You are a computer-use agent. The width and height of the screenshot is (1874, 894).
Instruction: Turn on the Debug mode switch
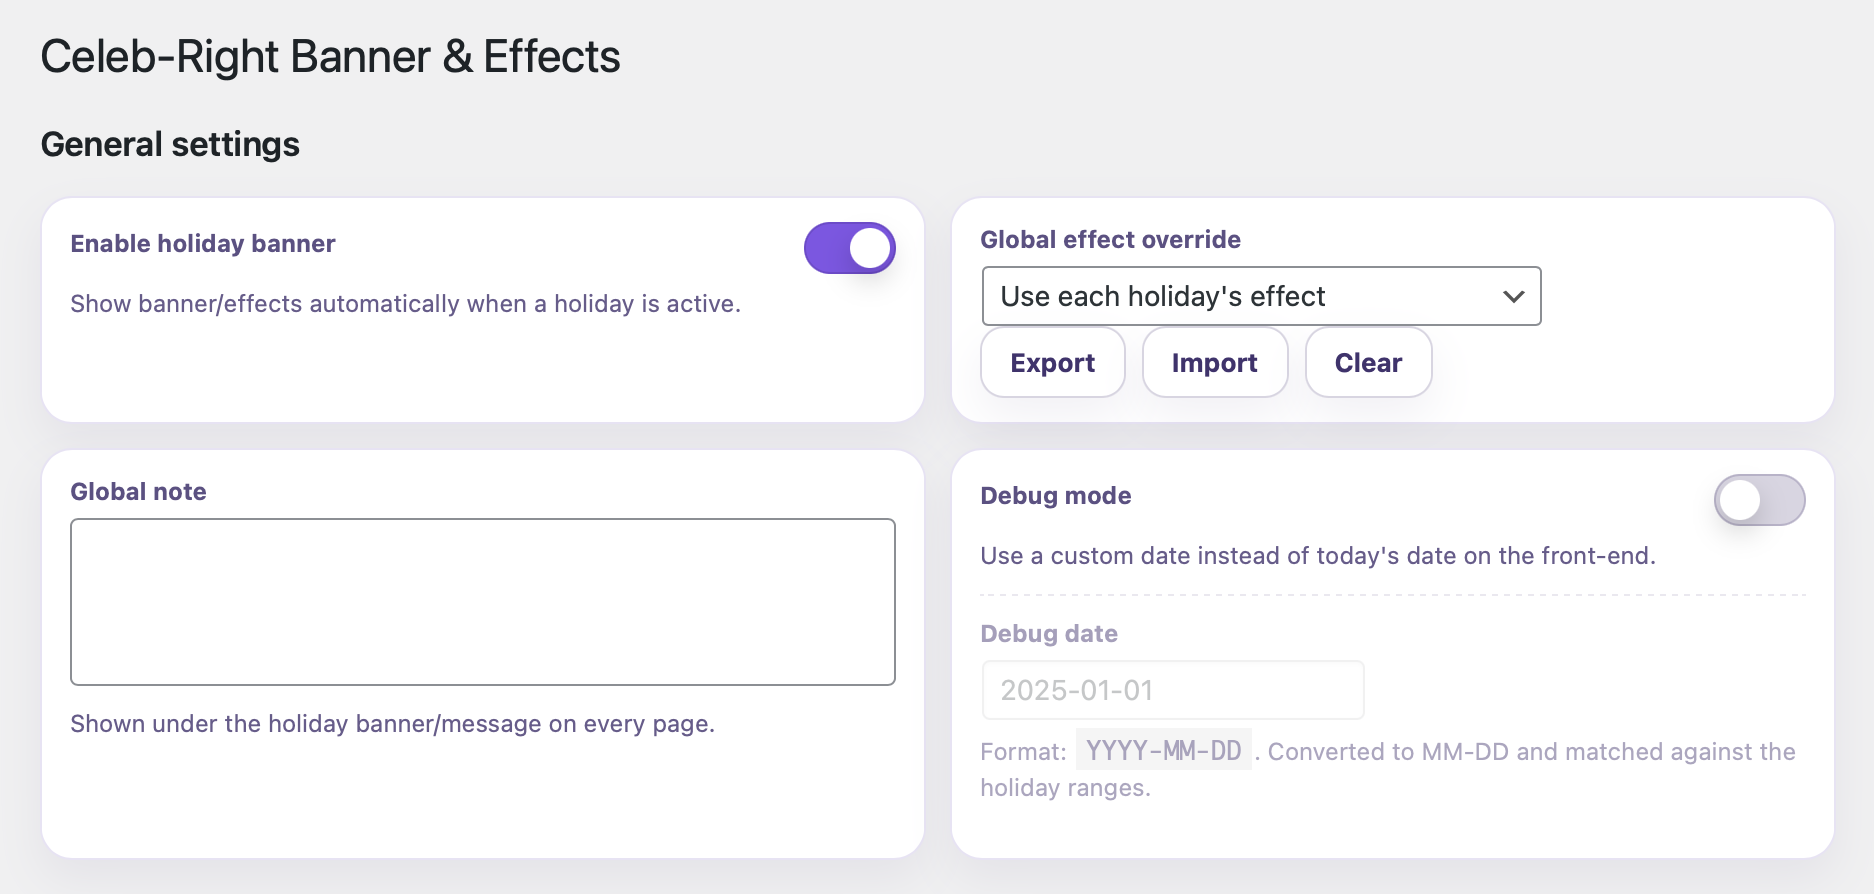pyautogui.click(x=1759, y=500)
